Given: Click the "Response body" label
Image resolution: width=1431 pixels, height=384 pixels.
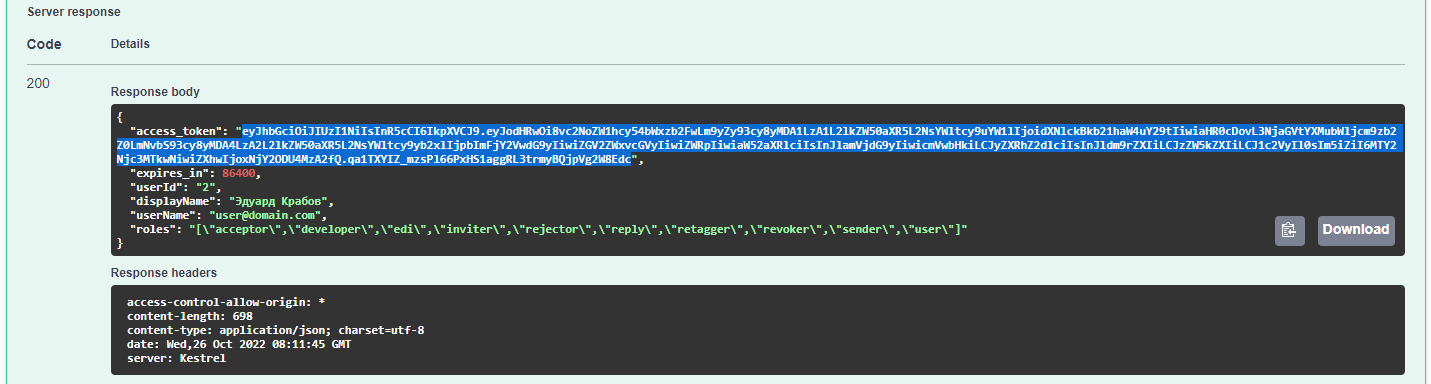Looking at the screenshot, I should [155, 92].
